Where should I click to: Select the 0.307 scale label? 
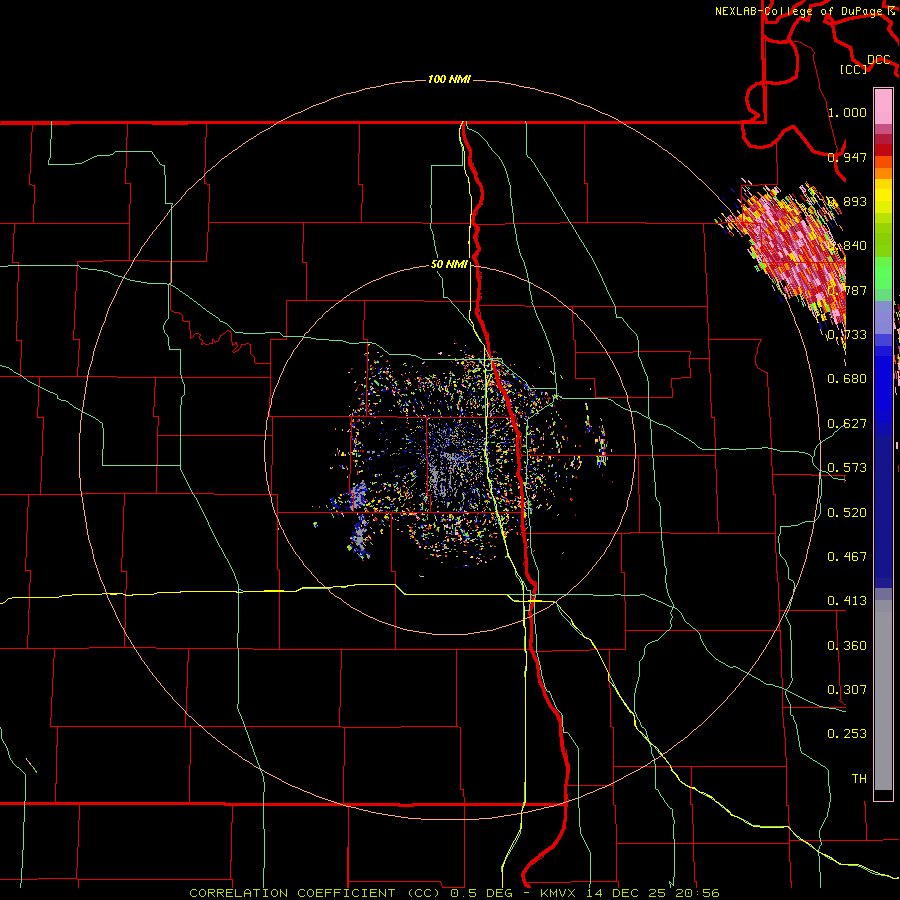(847, 689)
